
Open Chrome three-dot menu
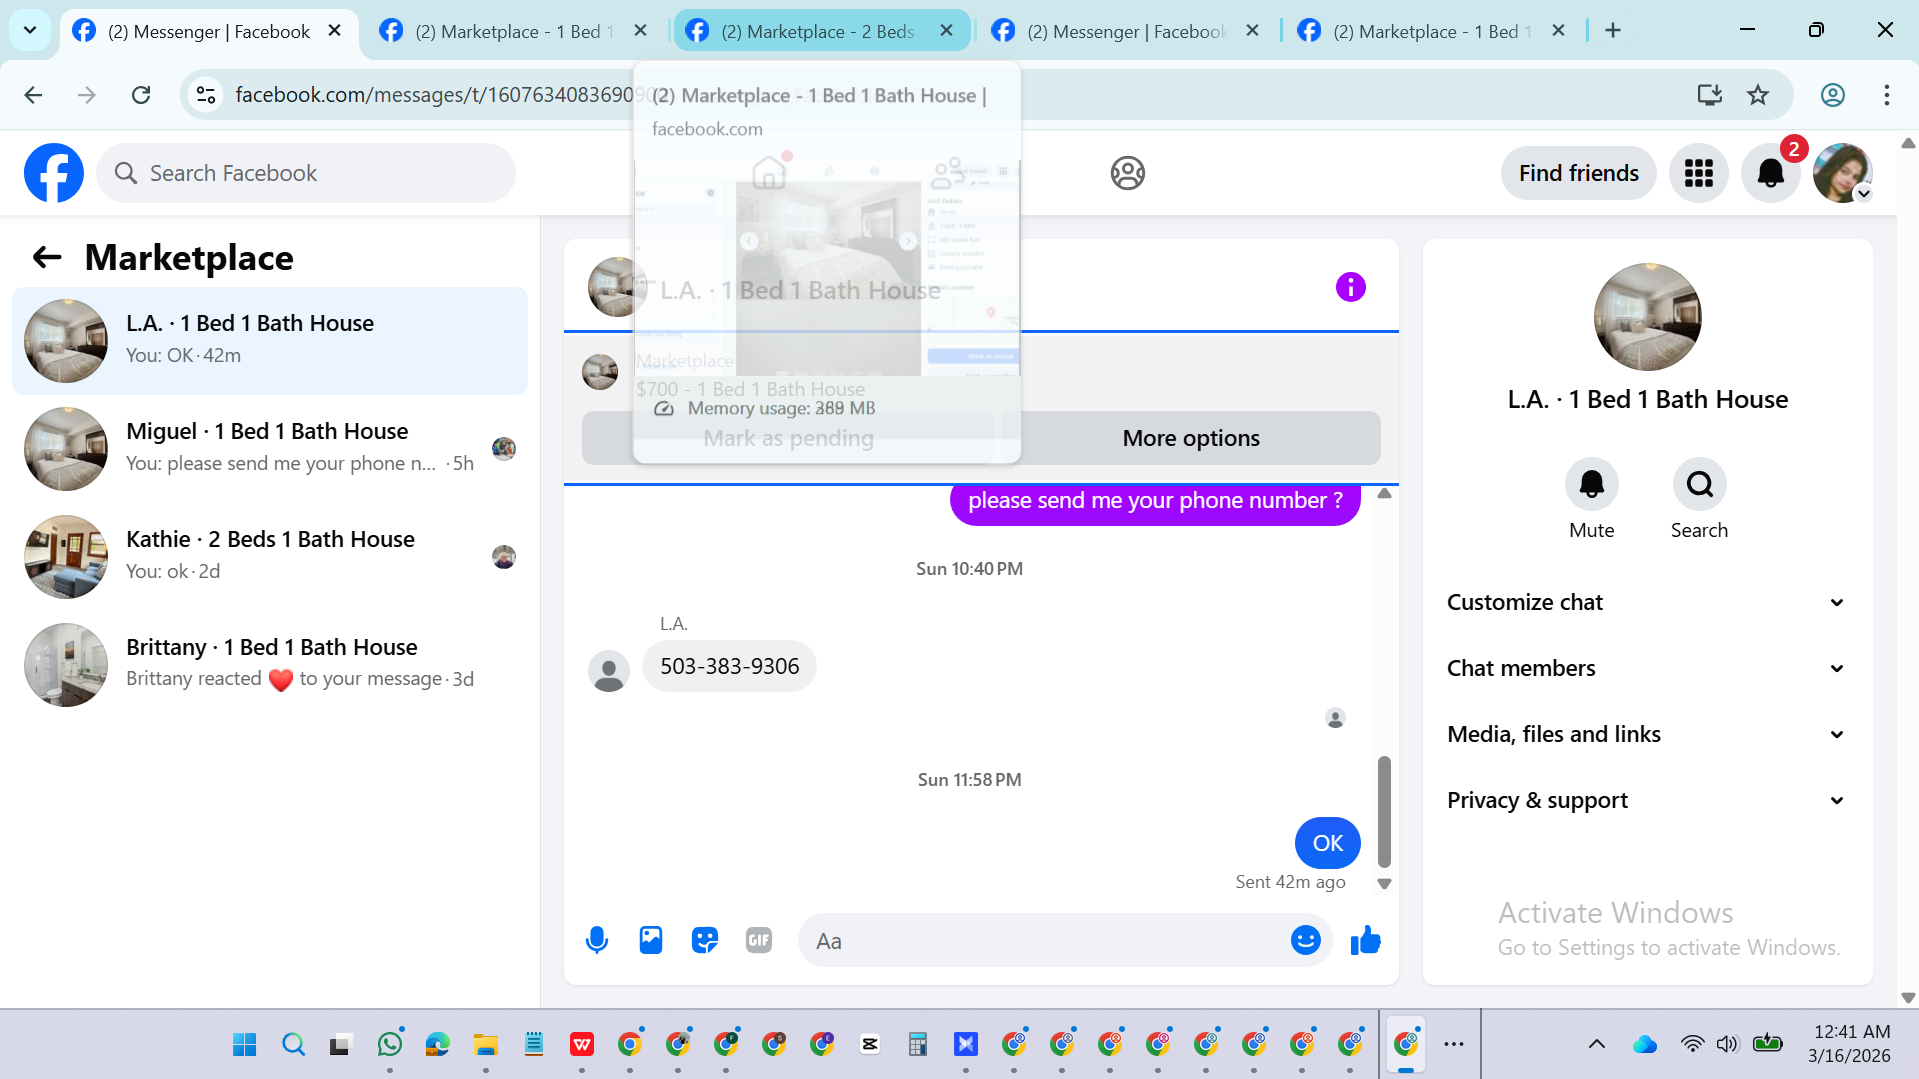pyautogui.click(x=1886, y=95)
